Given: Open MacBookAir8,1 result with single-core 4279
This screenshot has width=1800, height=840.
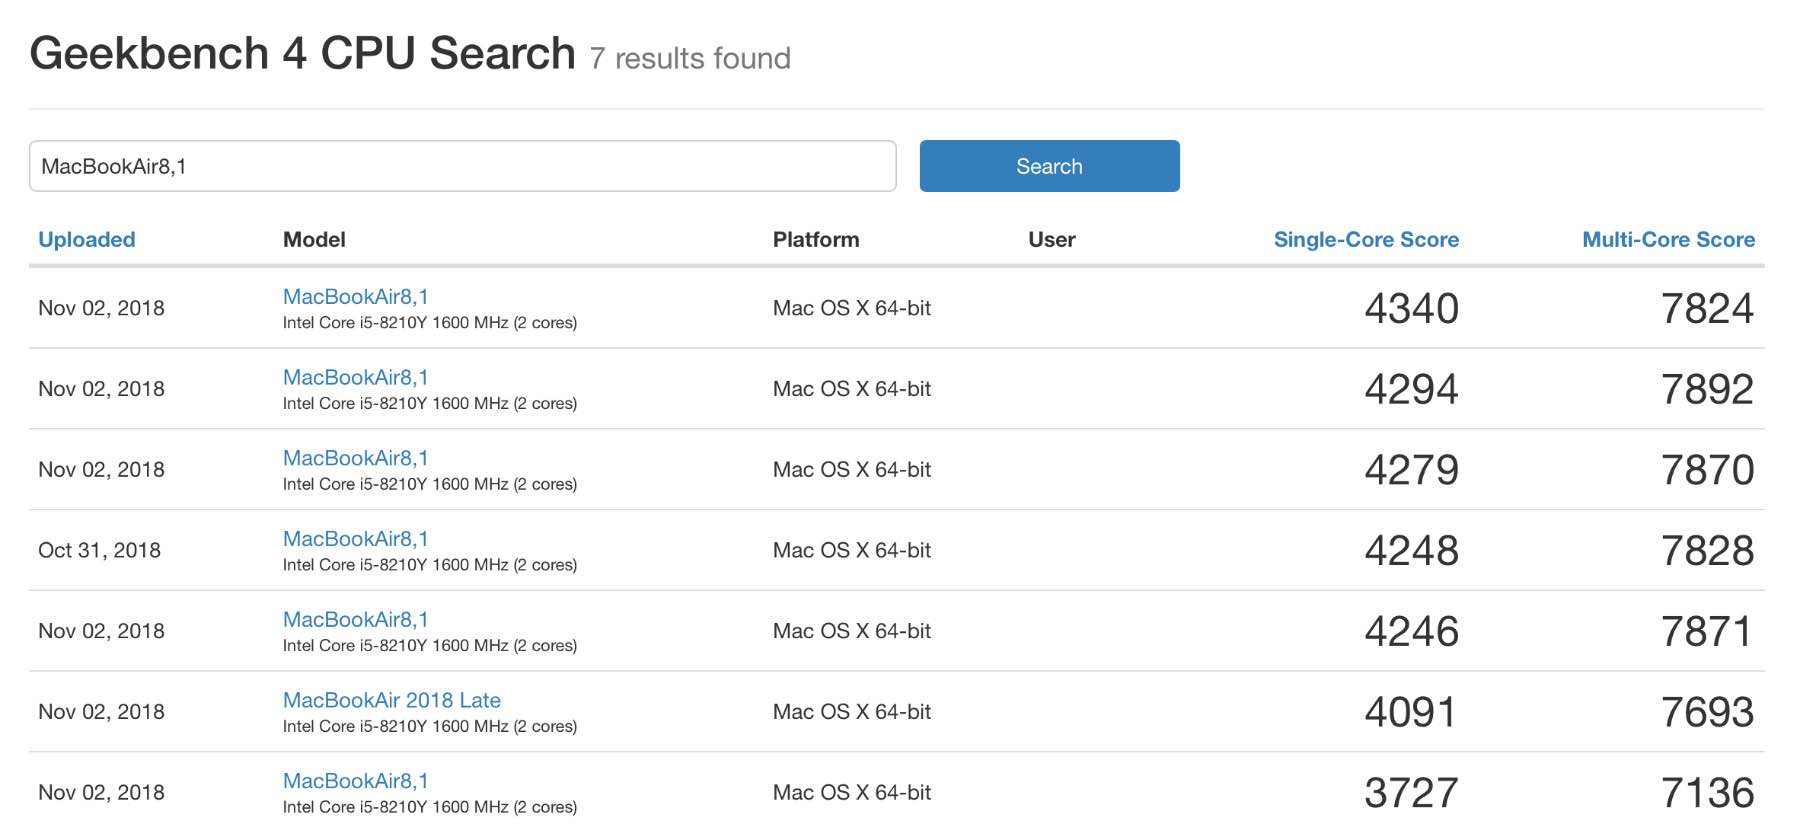Looking at the screenshot, I should (x=355, y=458).
